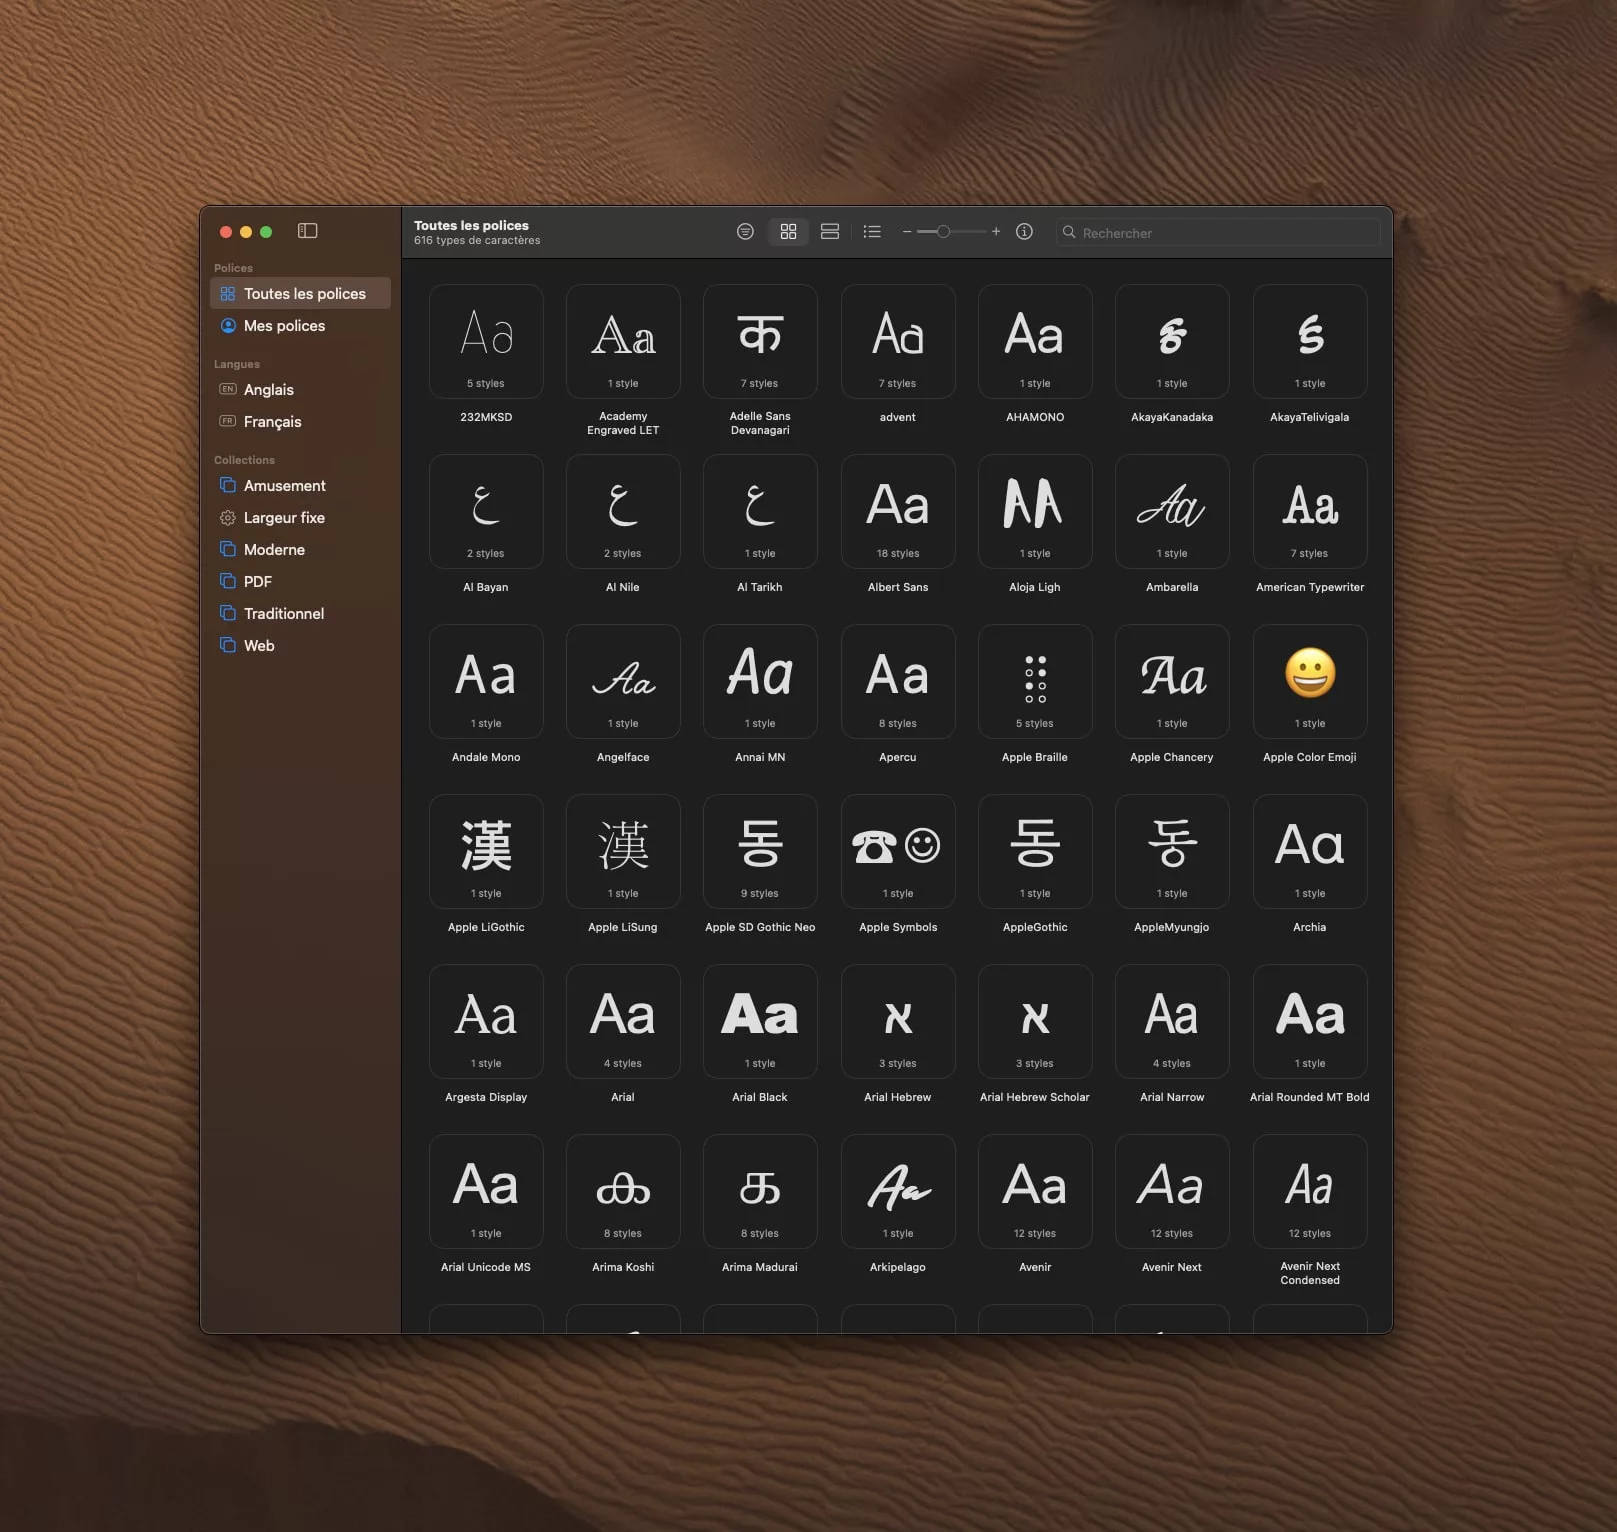Screen dimensions: 1617x1532
Task: Select the Arial Black font tile
Action: coord(760,1021)
